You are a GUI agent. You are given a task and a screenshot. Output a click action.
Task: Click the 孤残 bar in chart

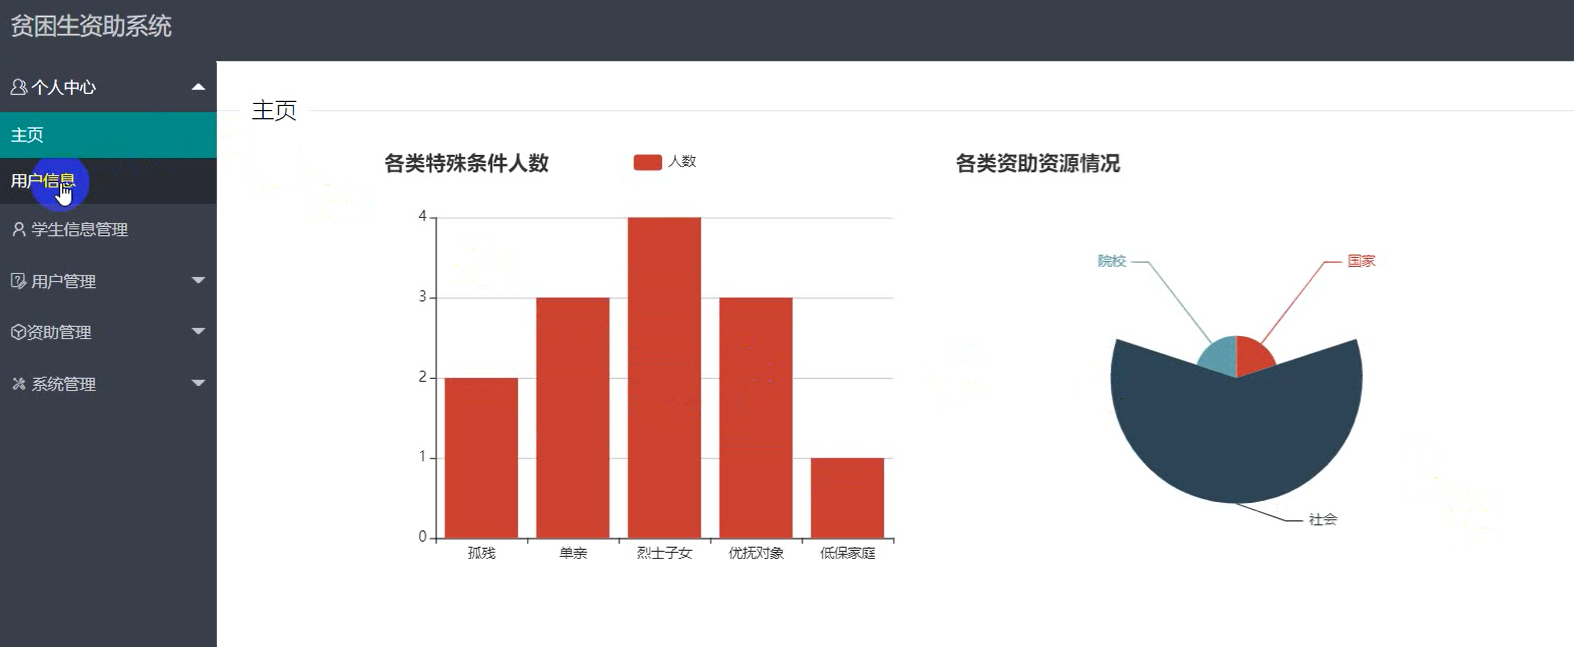481,458
